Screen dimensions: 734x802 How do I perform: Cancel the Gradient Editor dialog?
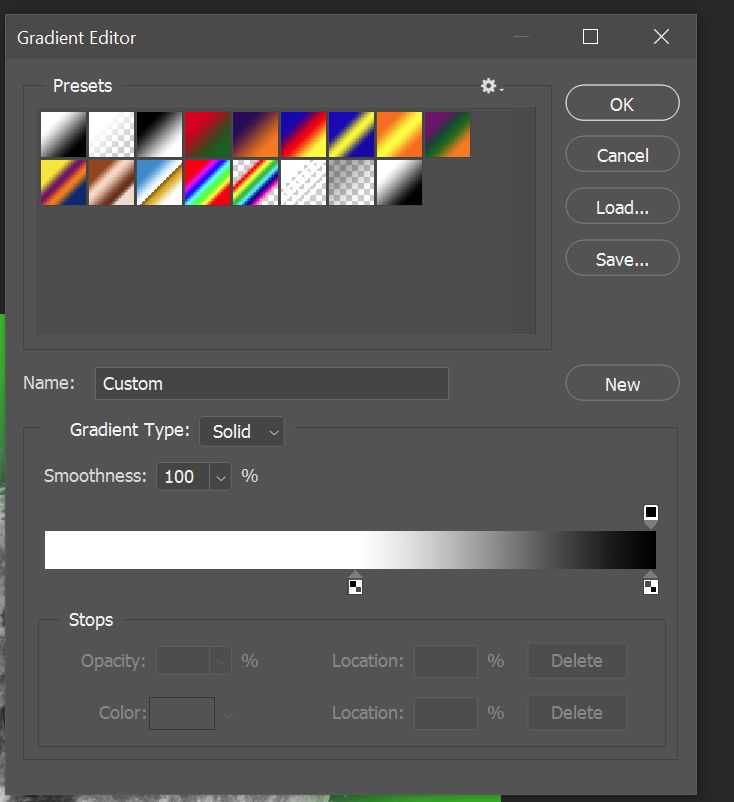[x=622, y=154]
